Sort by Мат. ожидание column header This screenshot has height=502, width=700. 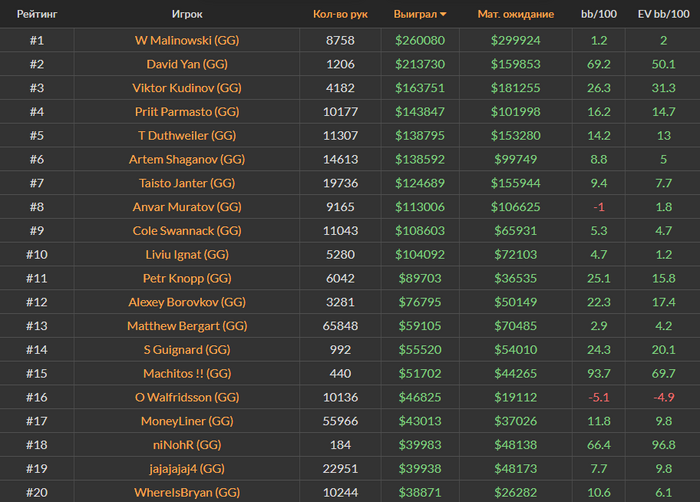pyautogui.click(x=515, y=15)
